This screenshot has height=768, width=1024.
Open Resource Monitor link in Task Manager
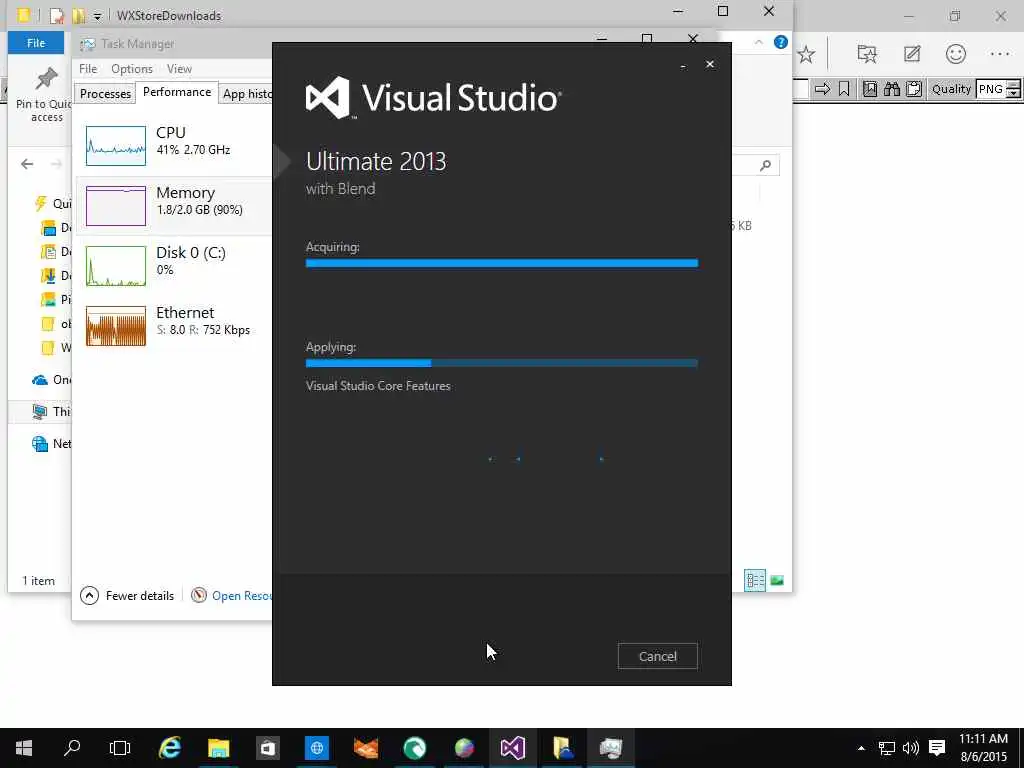click(232, 596)
